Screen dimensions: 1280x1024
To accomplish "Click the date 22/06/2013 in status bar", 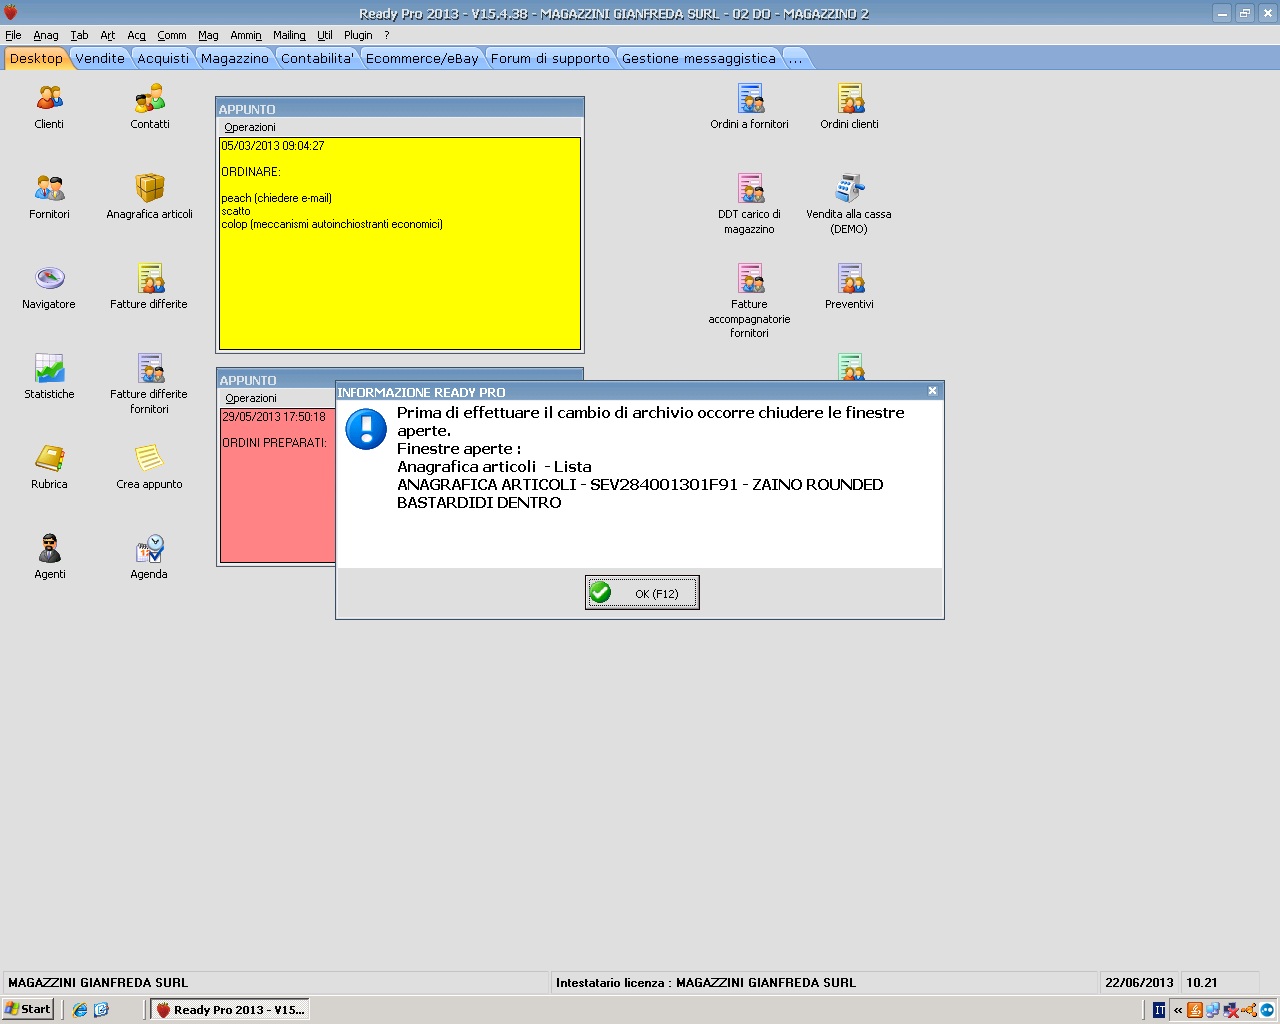I will [1139, 983].
